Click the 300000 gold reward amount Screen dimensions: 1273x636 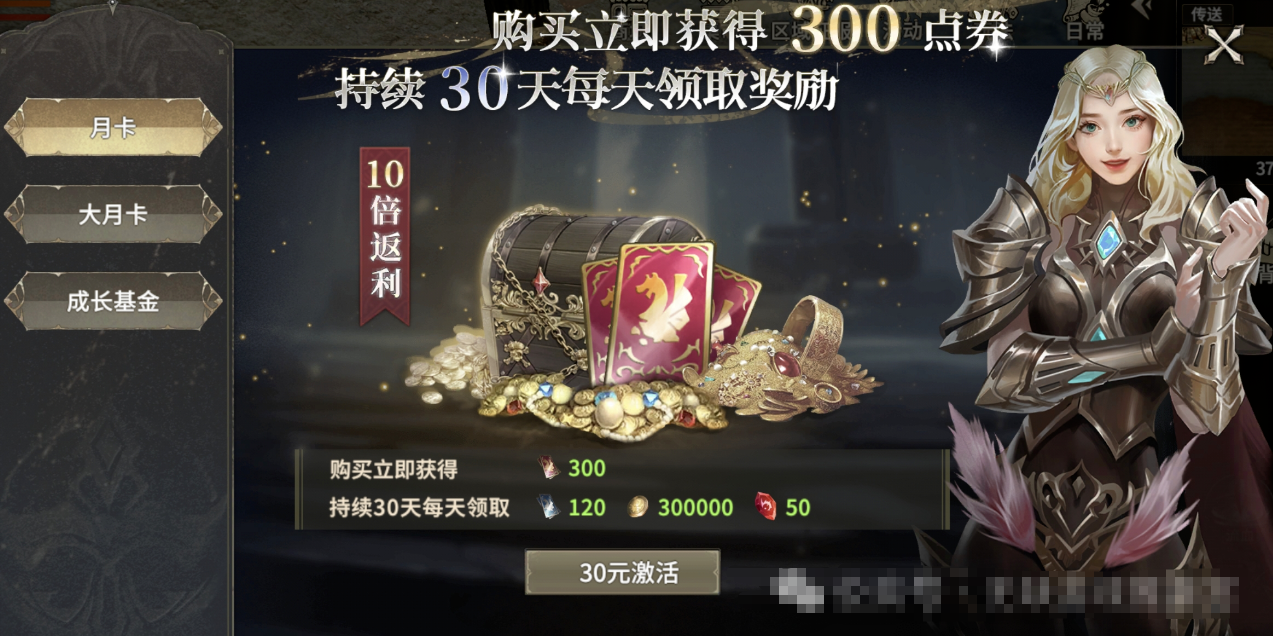(695, 507)
